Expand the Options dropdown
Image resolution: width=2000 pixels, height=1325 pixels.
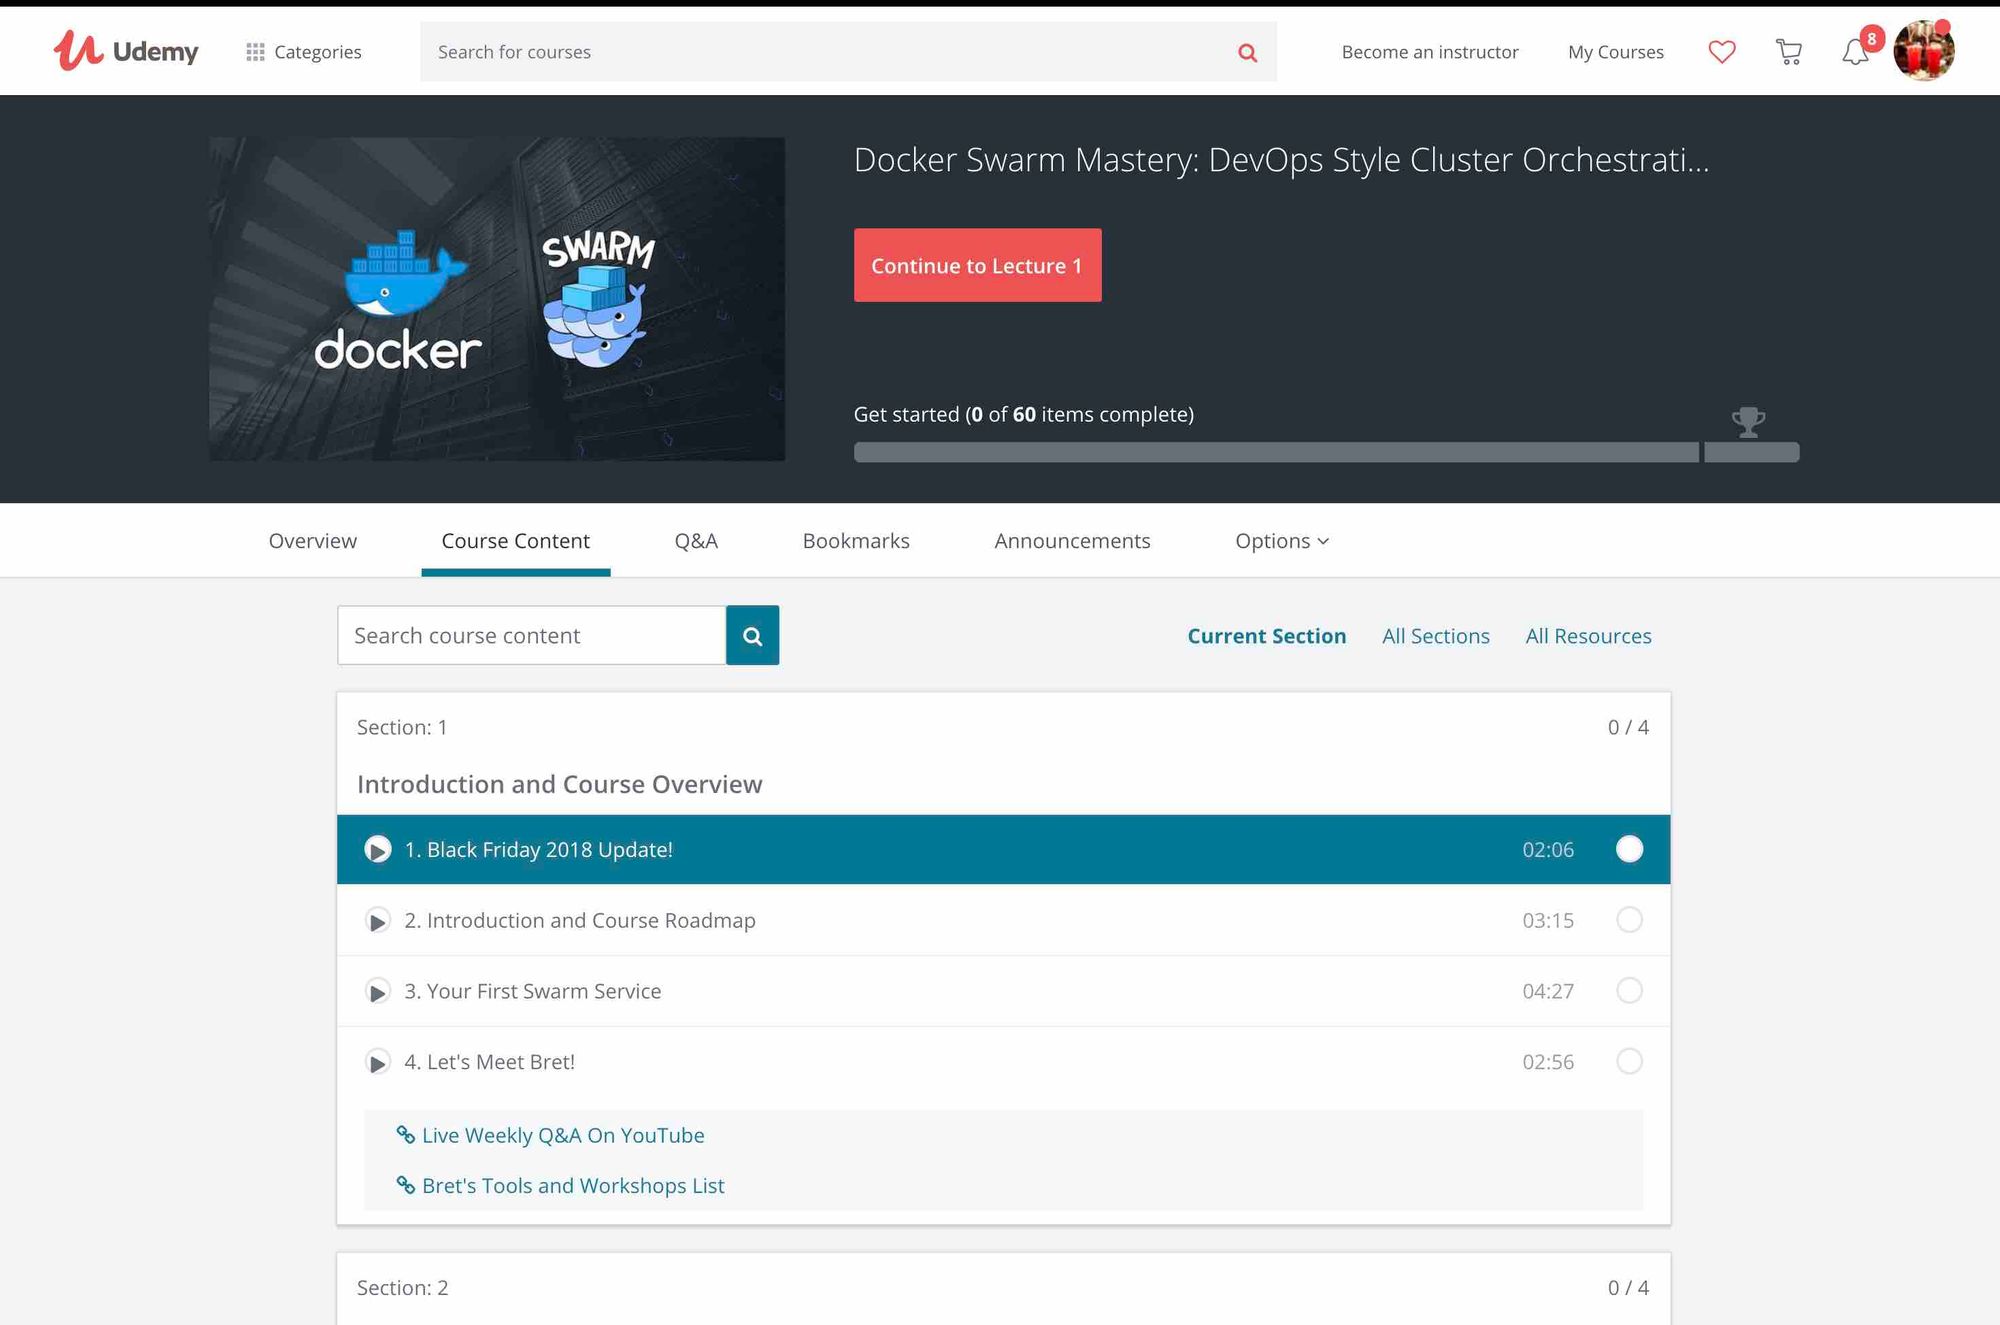1282,541
